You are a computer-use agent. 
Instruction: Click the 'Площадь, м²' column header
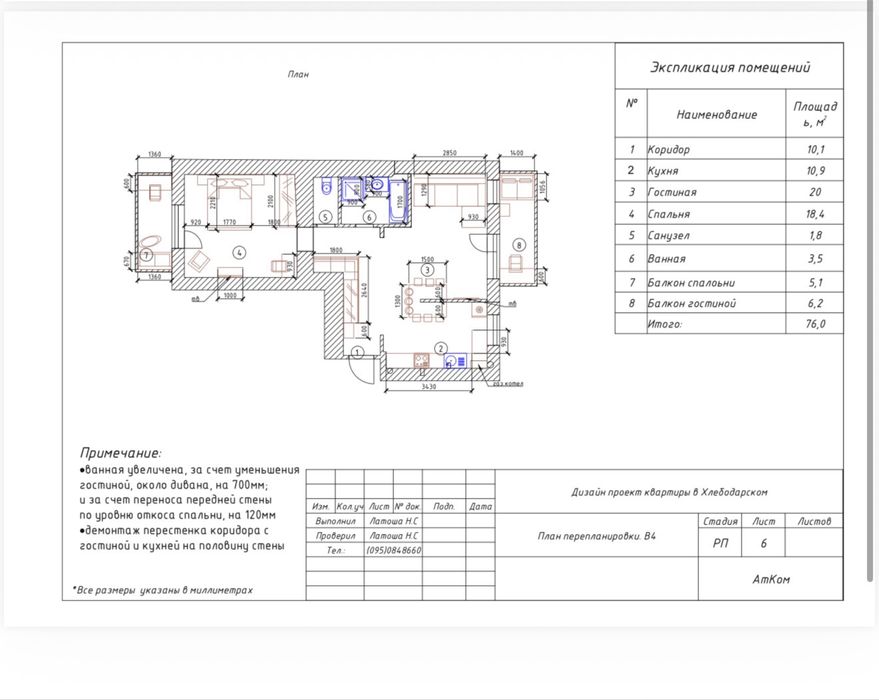(815, 114)
